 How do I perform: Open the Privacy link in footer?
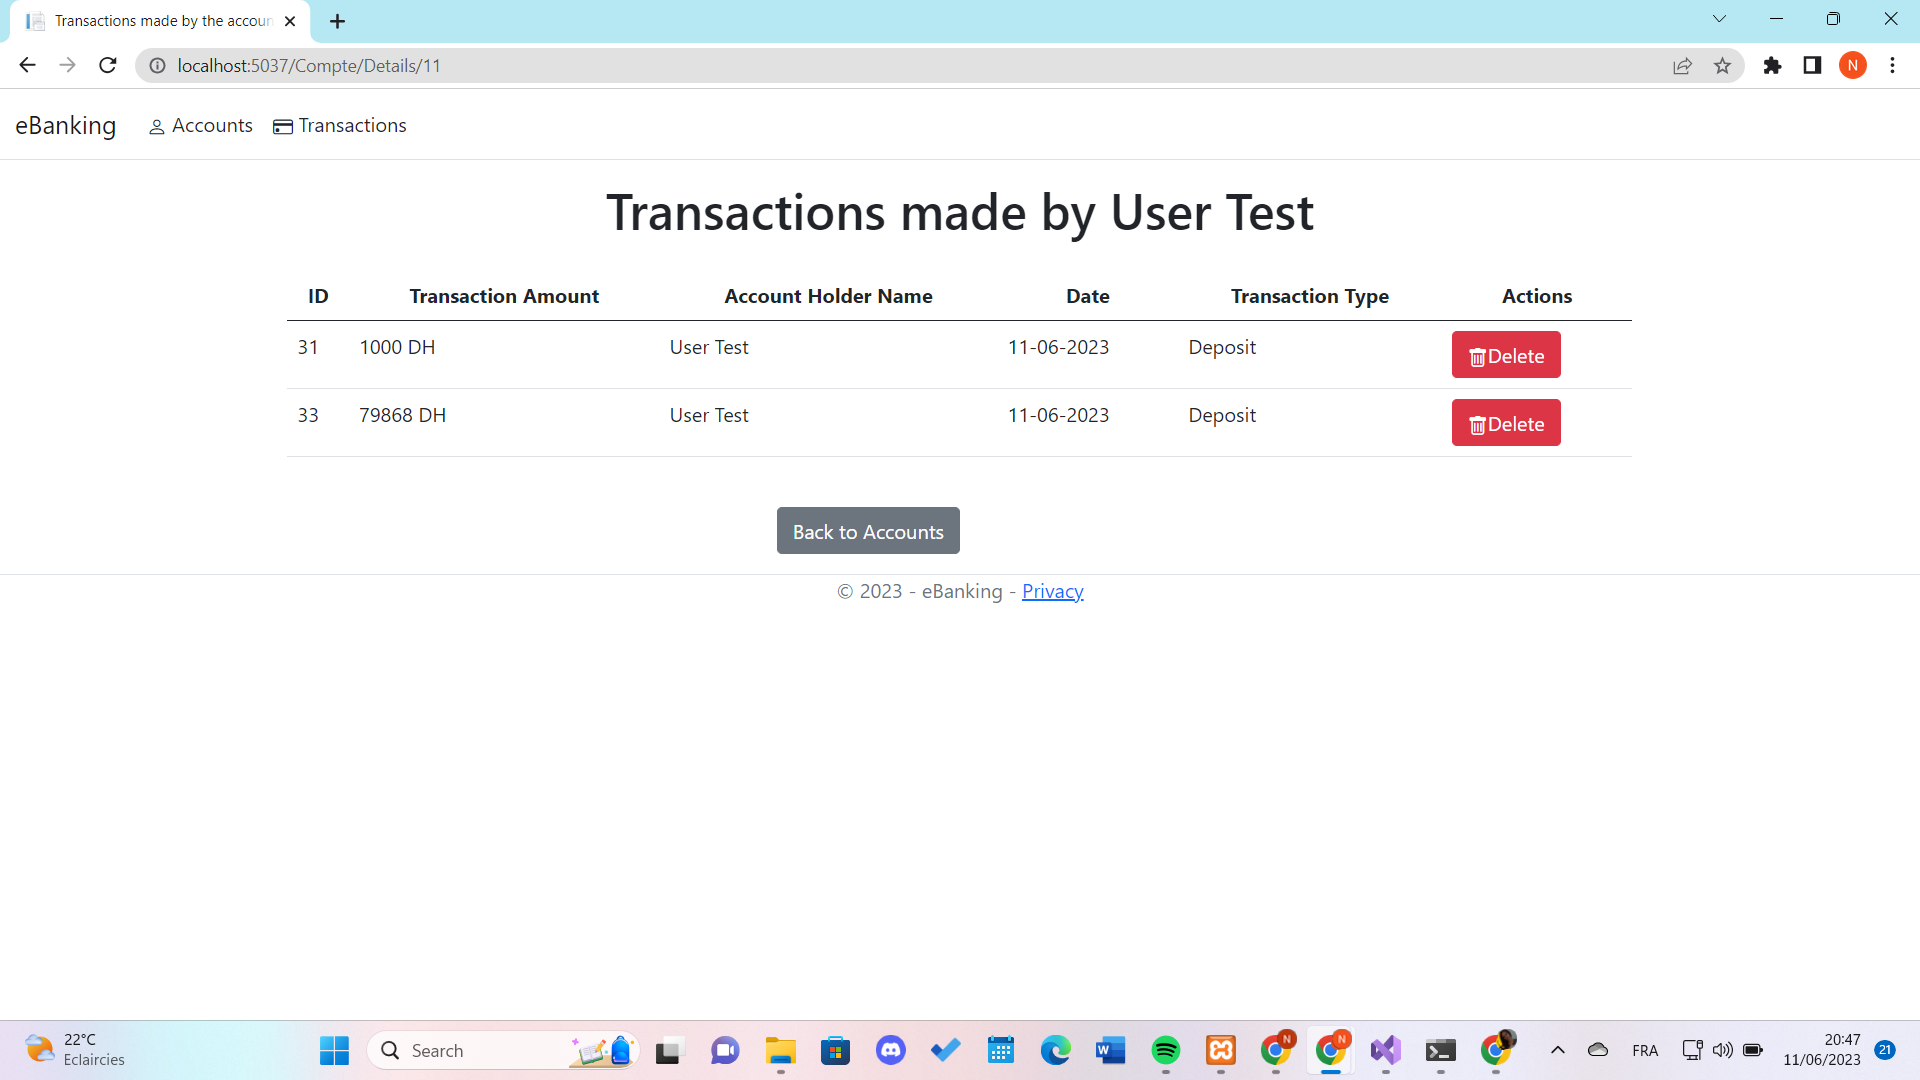pos(1052,591)
